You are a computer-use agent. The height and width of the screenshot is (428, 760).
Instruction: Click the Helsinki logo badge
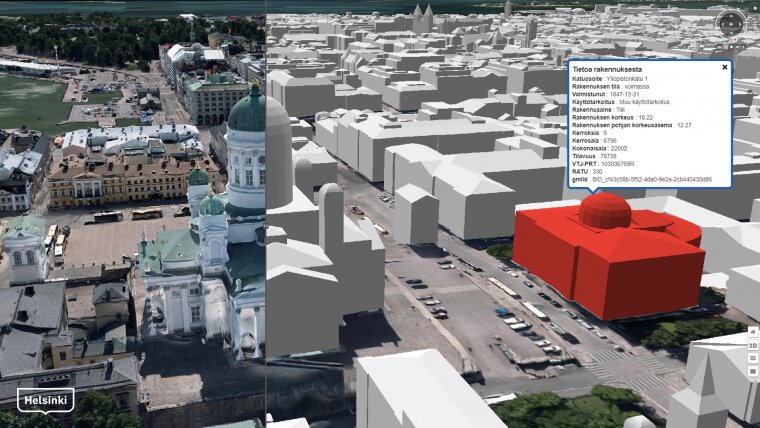[x=45, y=400]
